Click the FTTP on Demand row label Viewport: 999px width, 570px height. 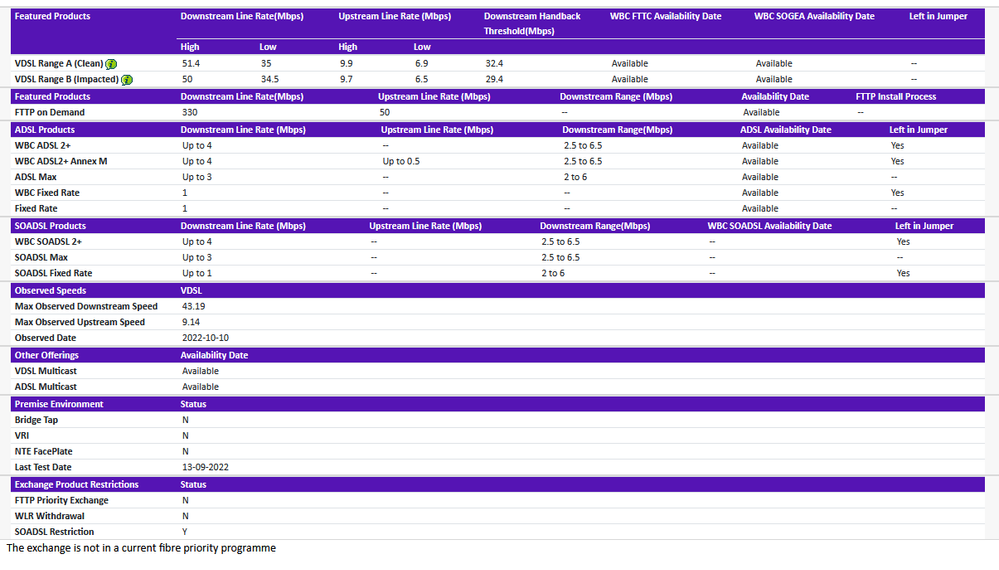(50, 113)
